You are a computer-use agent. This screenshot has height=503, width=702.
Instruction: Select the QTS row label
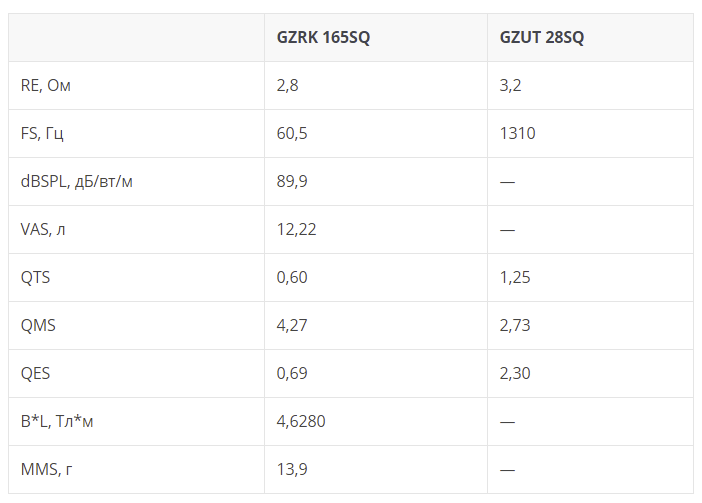click(x=35, y=277)
